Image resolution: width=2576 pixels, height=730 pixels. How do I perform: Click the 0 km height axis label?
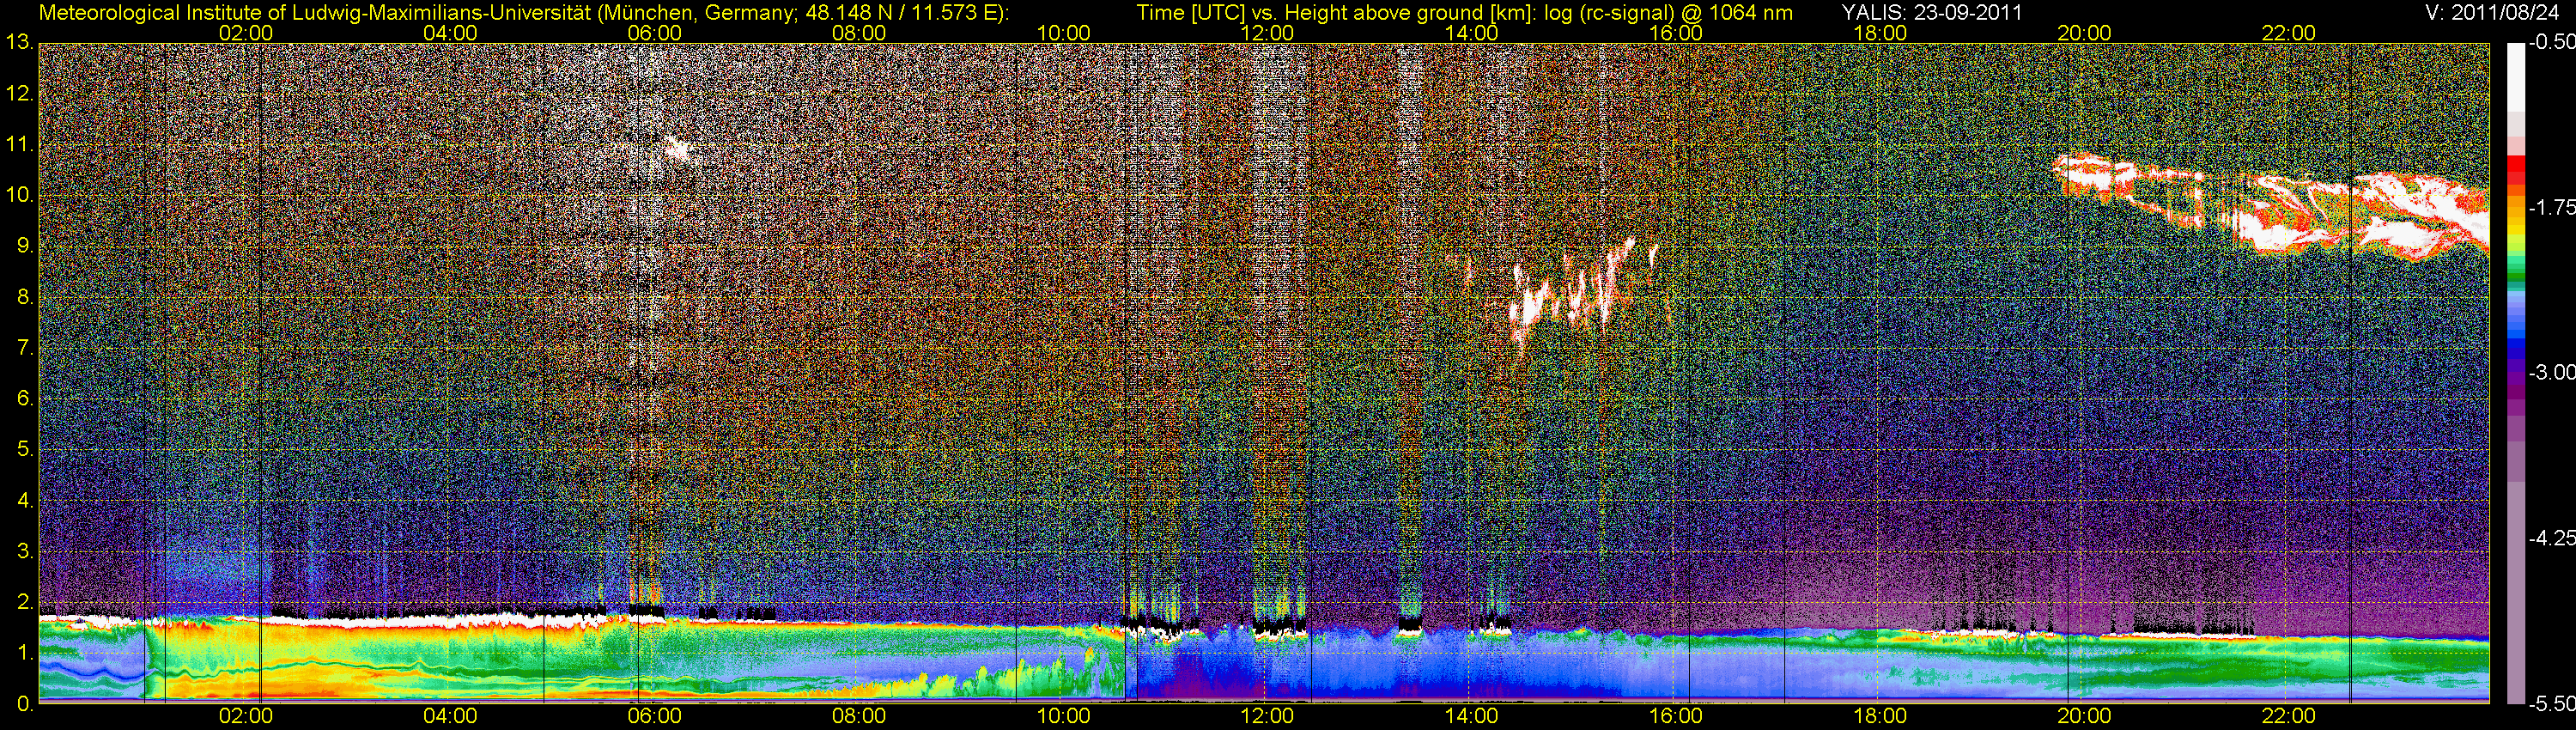(x=25, y=704)
